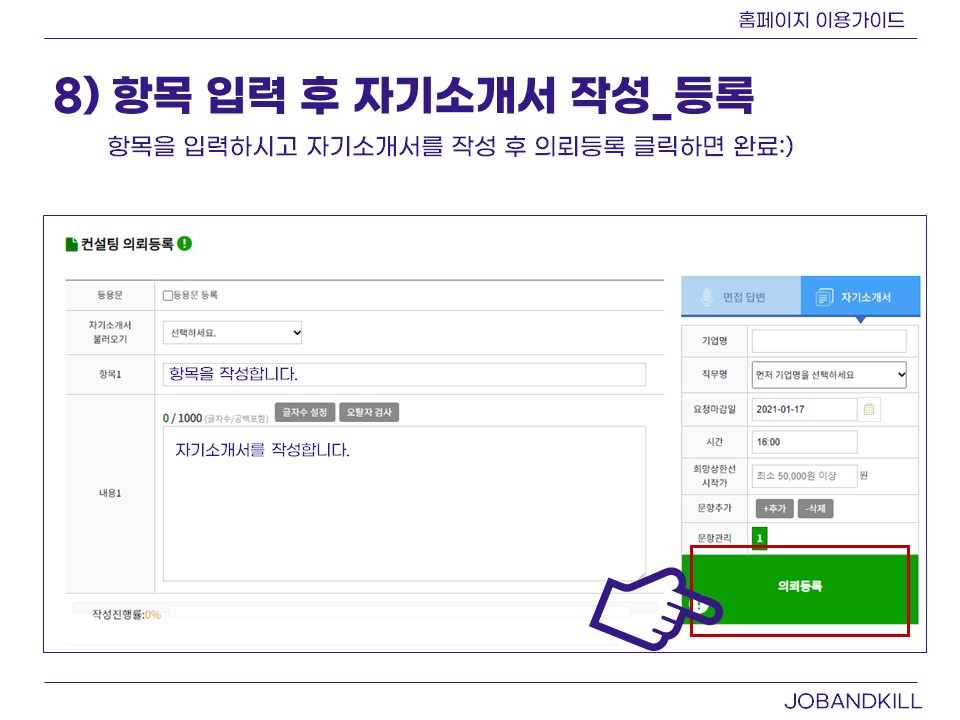The image size is (960, 720).
Task: Click the 기업명 input field
Action: [828, 341]
